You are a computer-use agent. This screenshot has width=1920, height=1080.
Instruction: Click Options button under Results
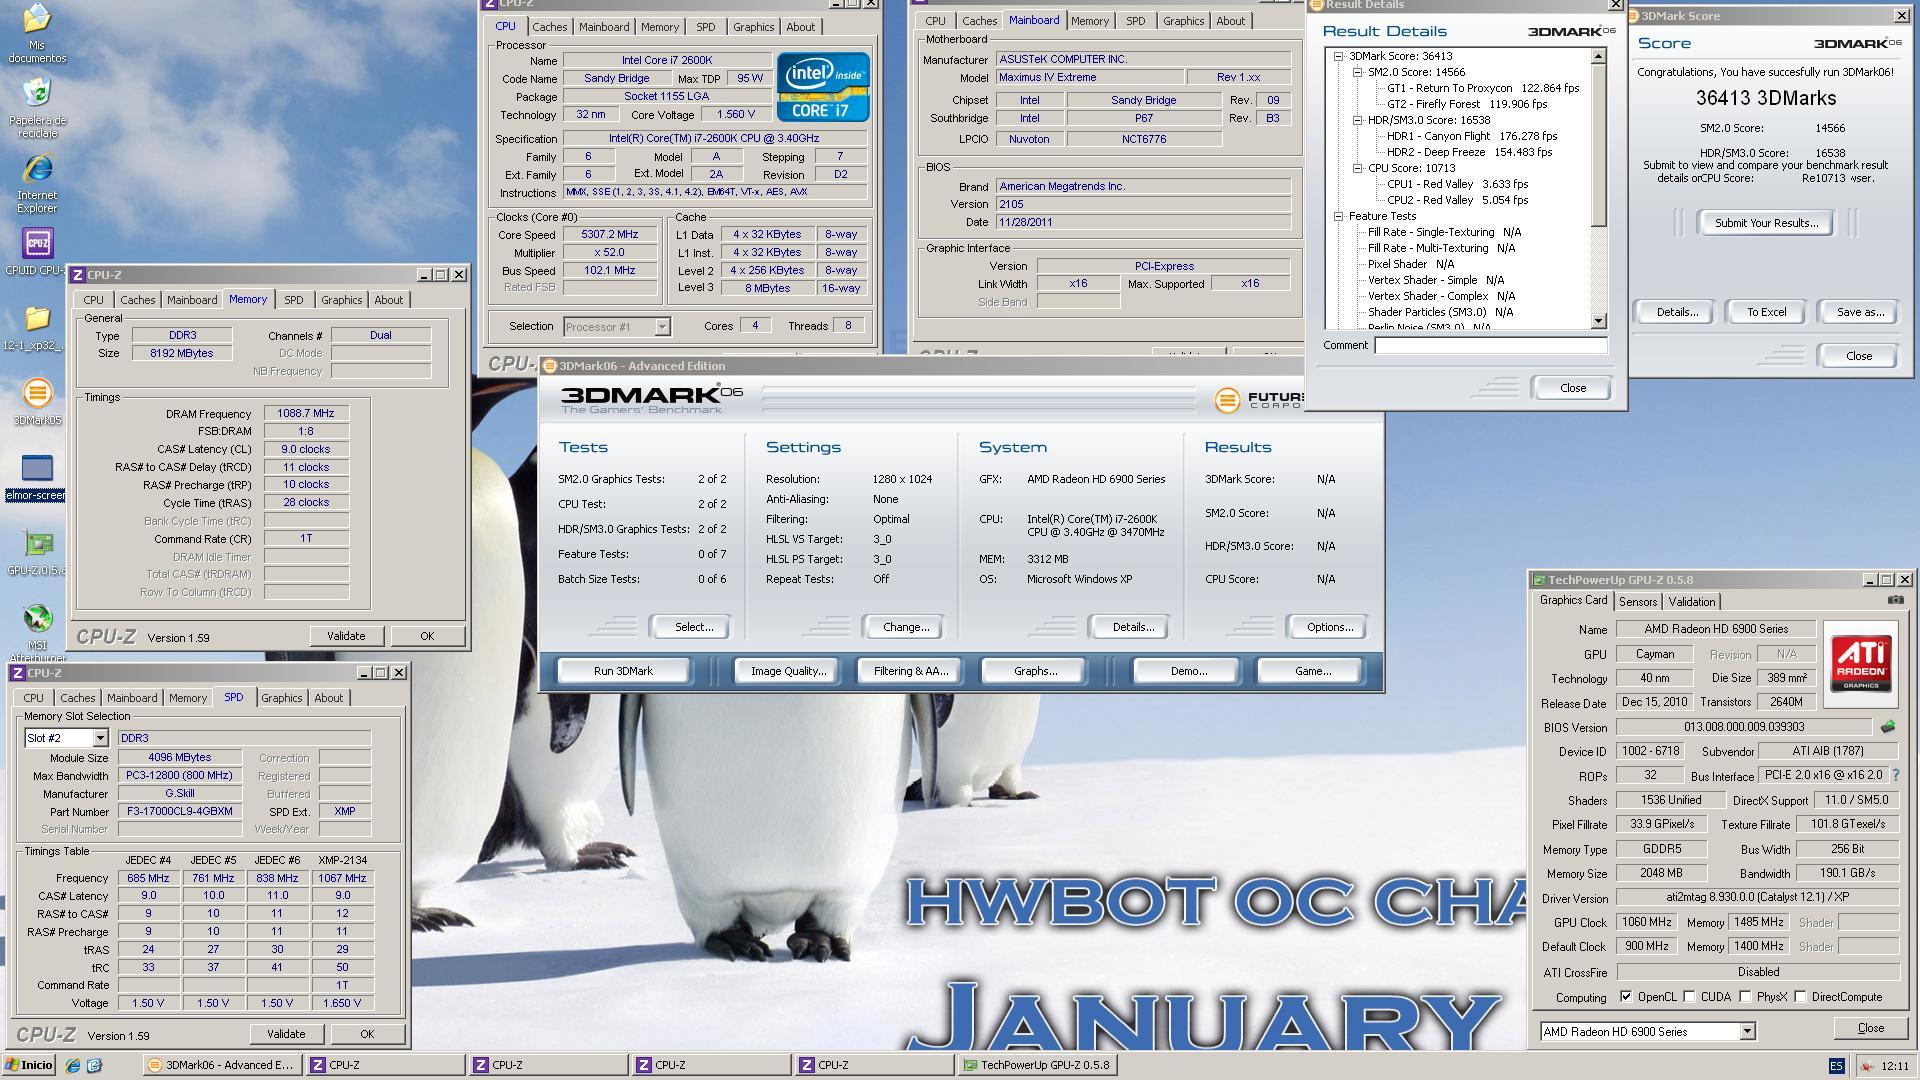click(x=1329, y=627)
